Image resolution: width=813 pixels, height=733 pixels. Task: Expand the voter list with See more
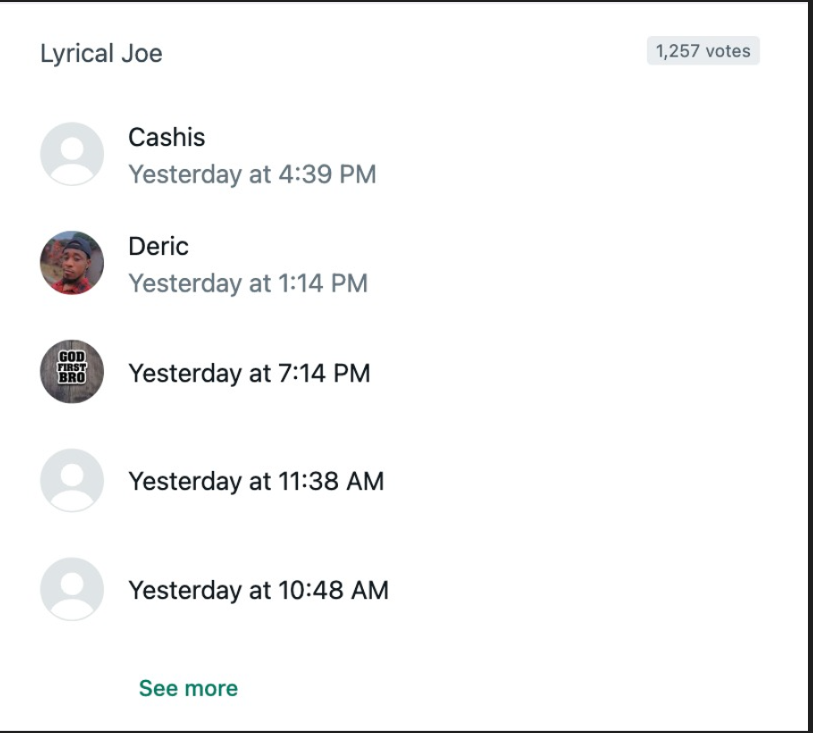tap(188, 688)
